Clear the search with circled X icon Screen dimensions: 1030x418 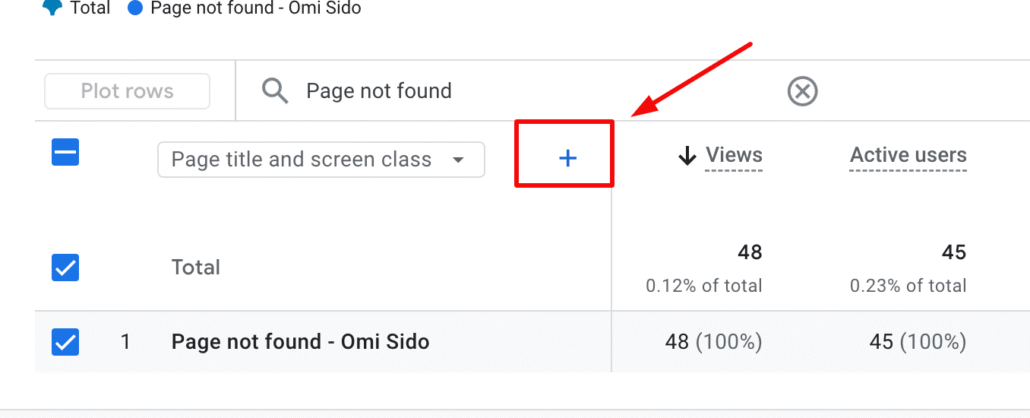[x=803, y=91]
